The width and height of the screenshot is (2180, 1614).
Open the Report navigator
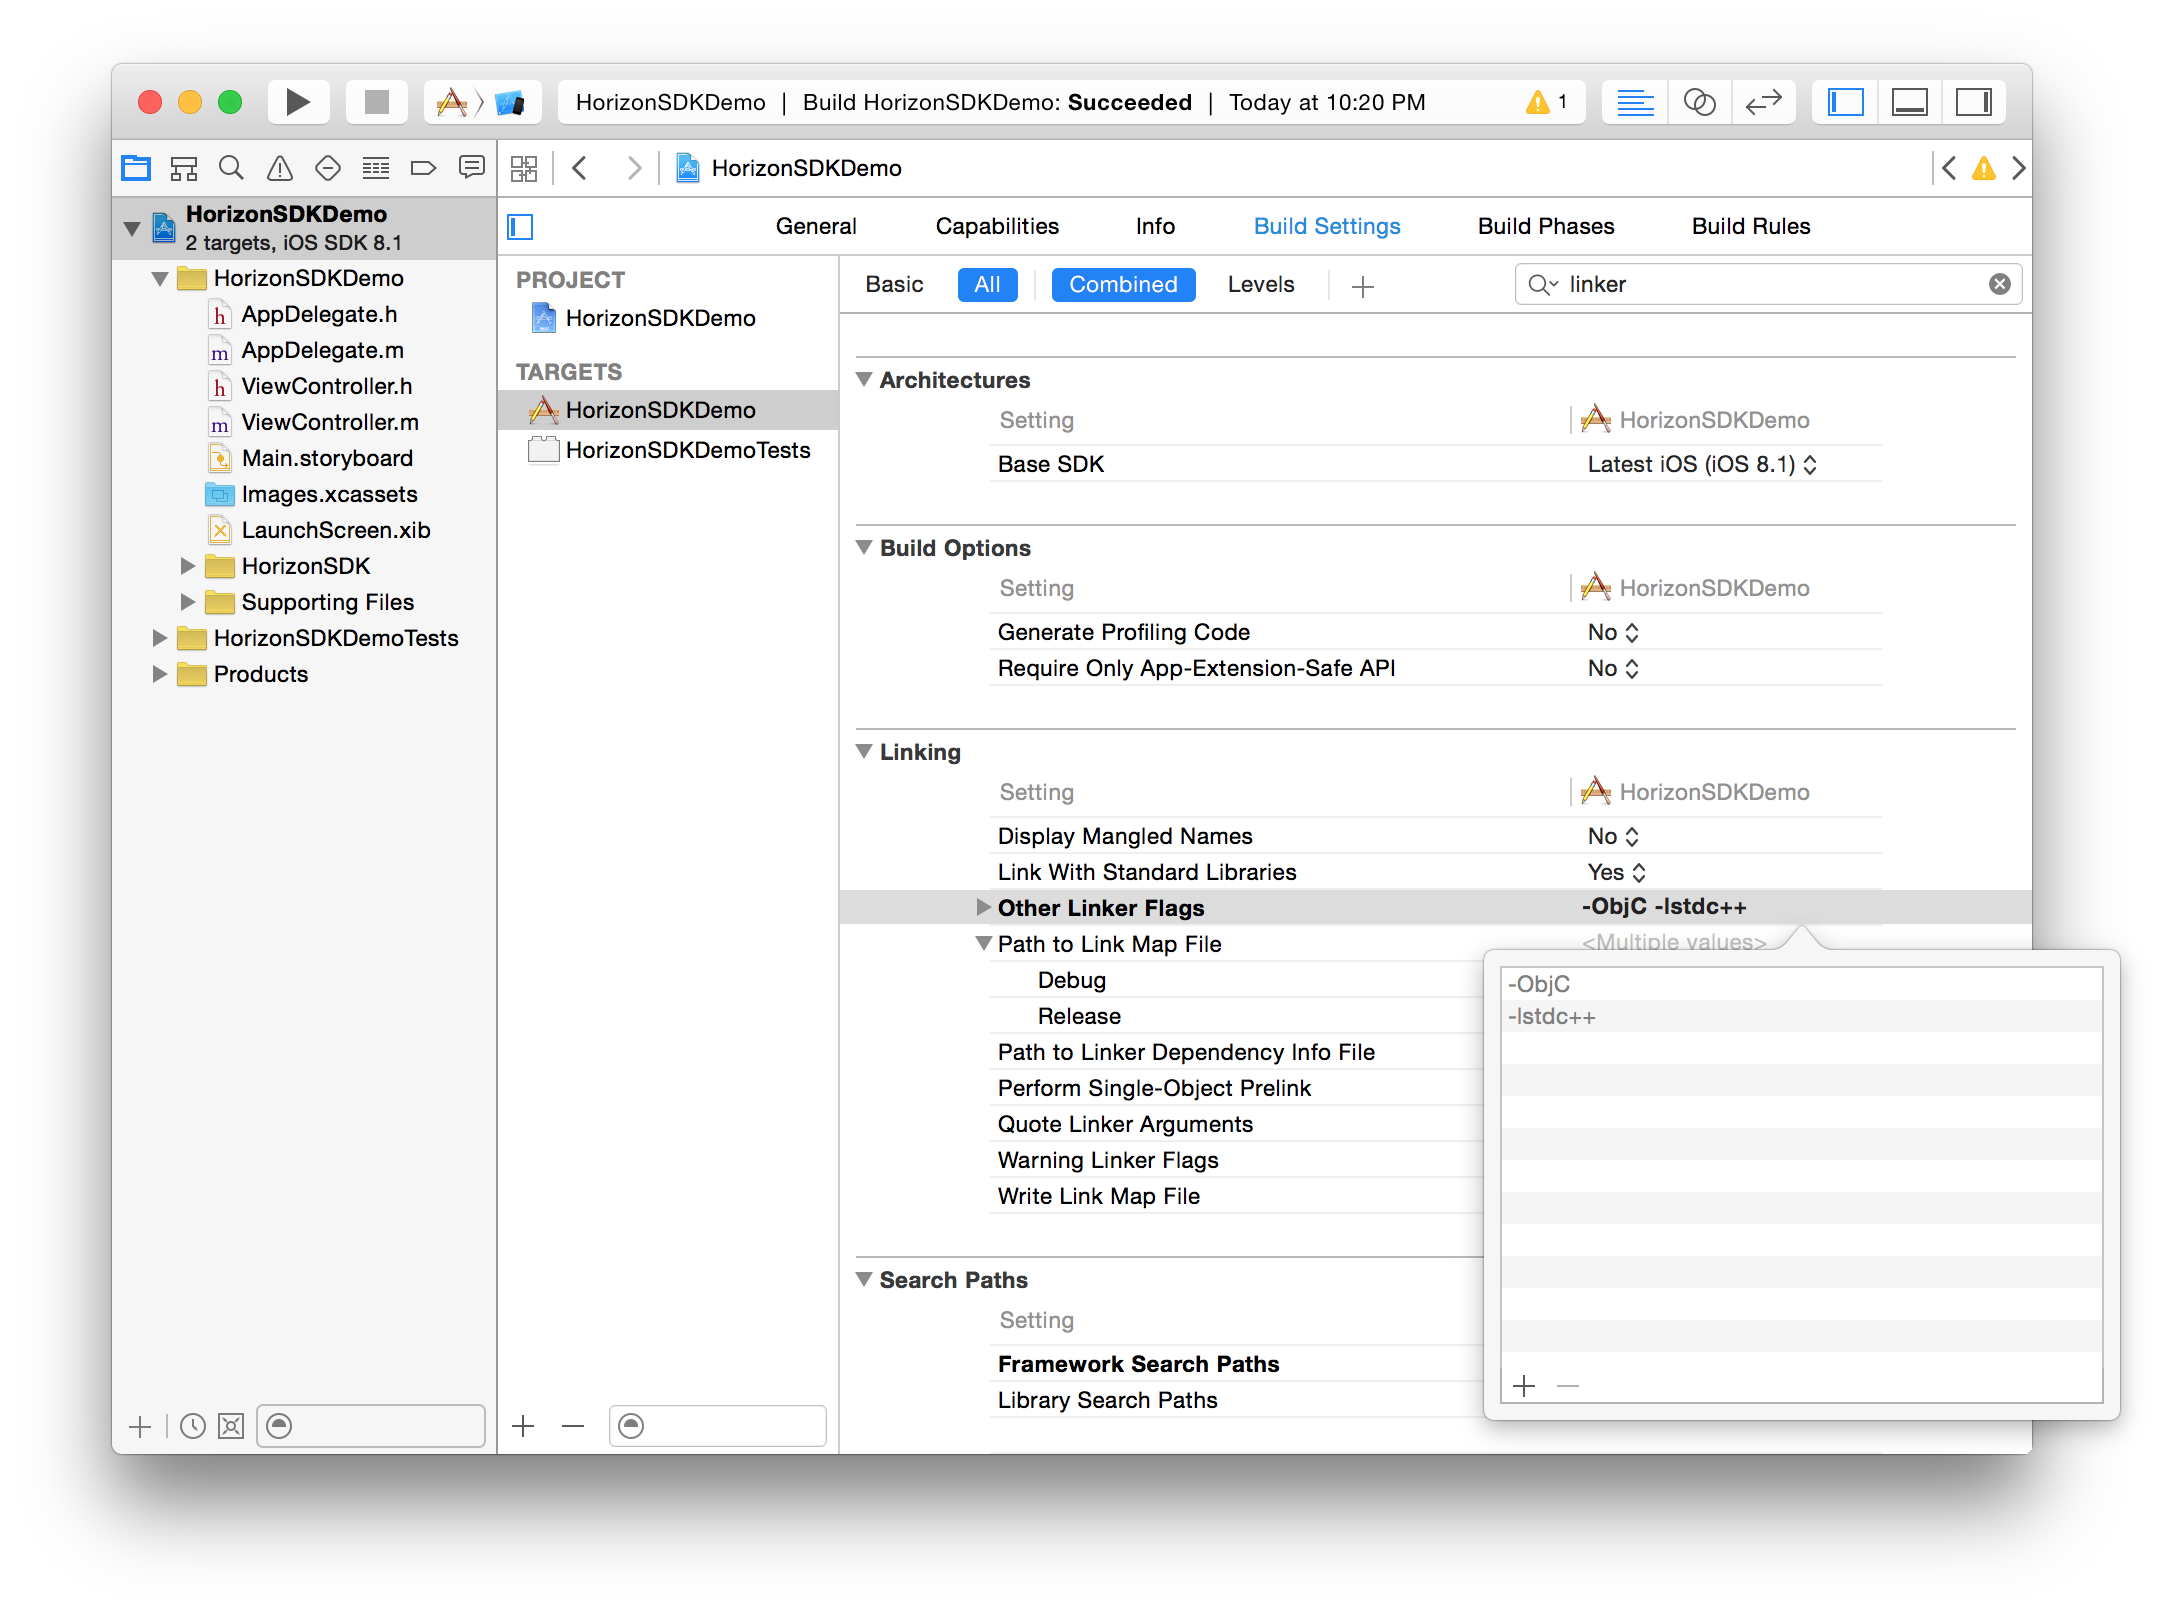pyautogui.click(x=472, y=168)
